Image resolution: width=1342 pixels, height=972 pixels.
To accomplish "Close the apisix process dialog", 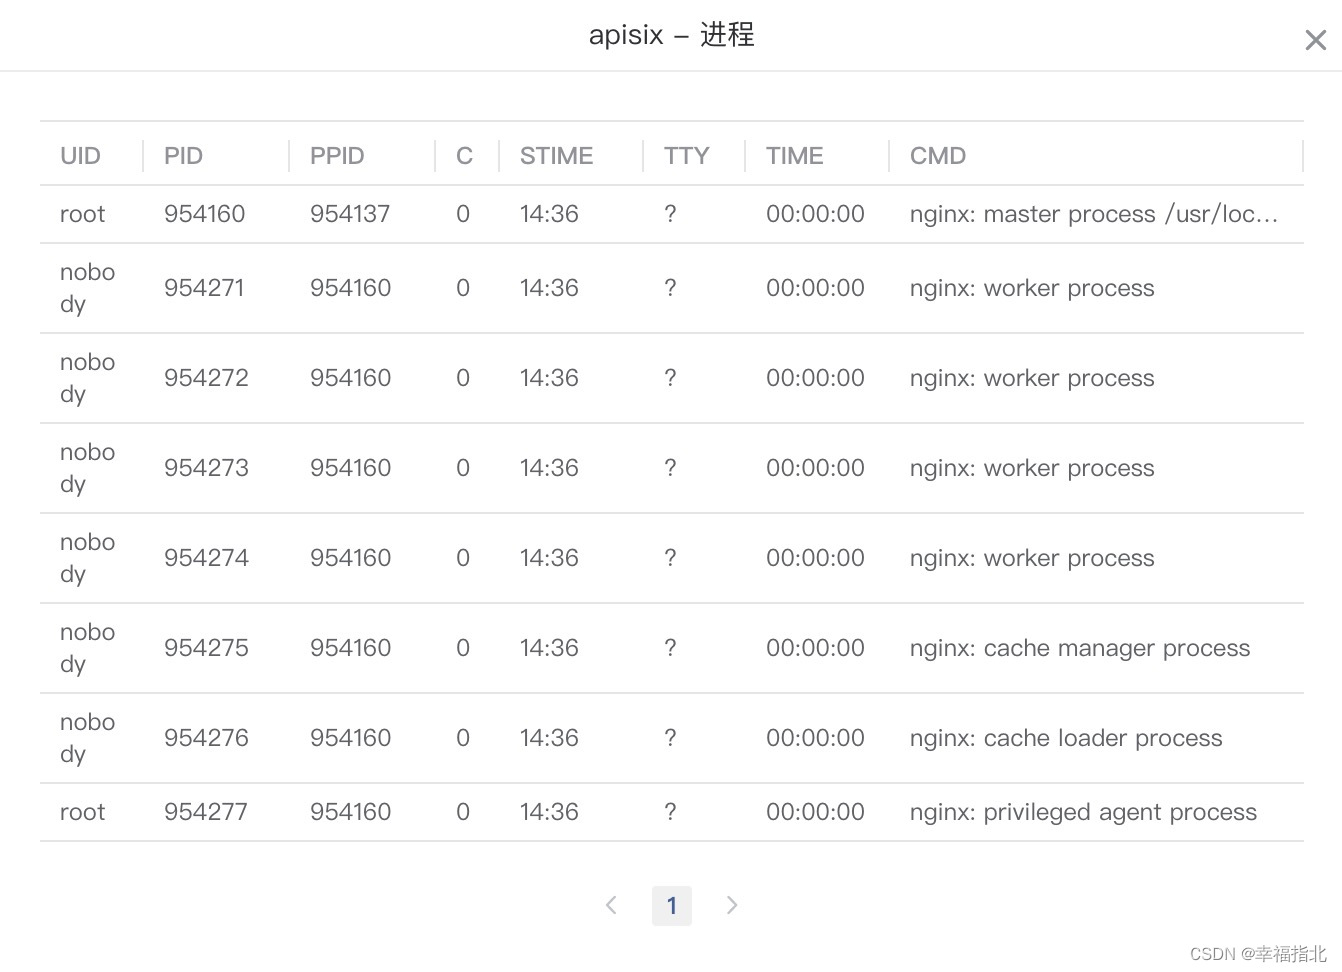I will (1315, 40).
